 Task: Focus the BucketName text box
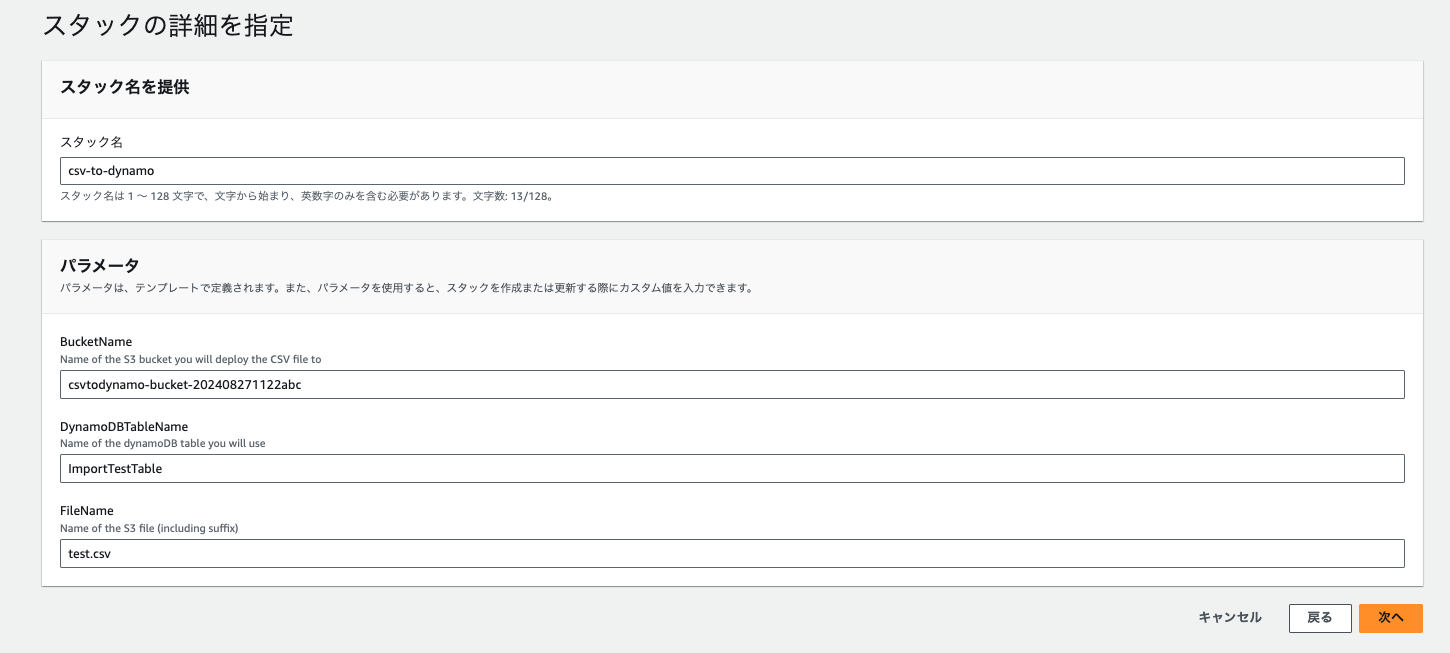pyautogui.click(x=732, y=385)
